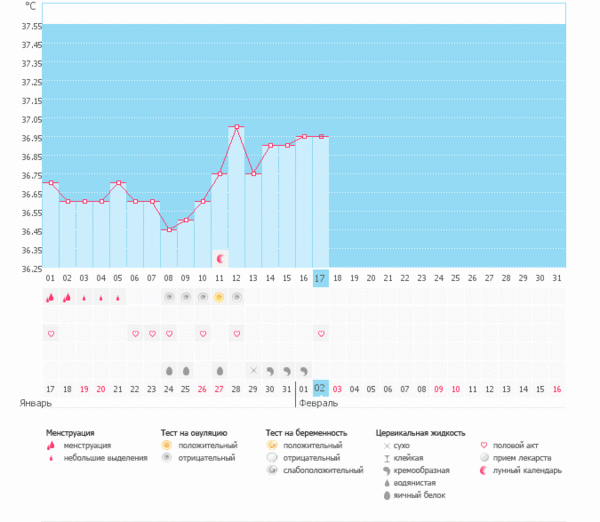Viewport: 600px width, 522px height.
Task: Click the 'Январь' month label
Action: point(36,403)
